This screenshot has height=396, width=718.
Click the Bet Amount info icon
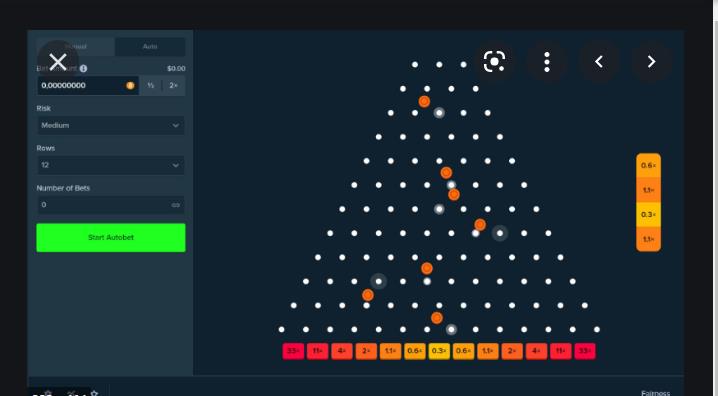pos(83,69)
